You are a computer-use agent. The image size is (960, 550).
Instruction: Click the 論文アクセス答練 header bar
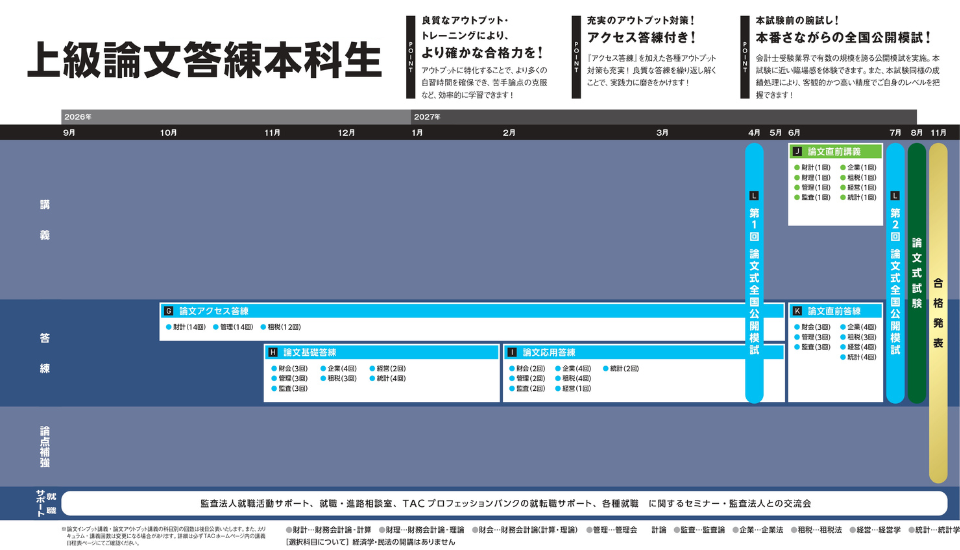(x=471, y=311)
